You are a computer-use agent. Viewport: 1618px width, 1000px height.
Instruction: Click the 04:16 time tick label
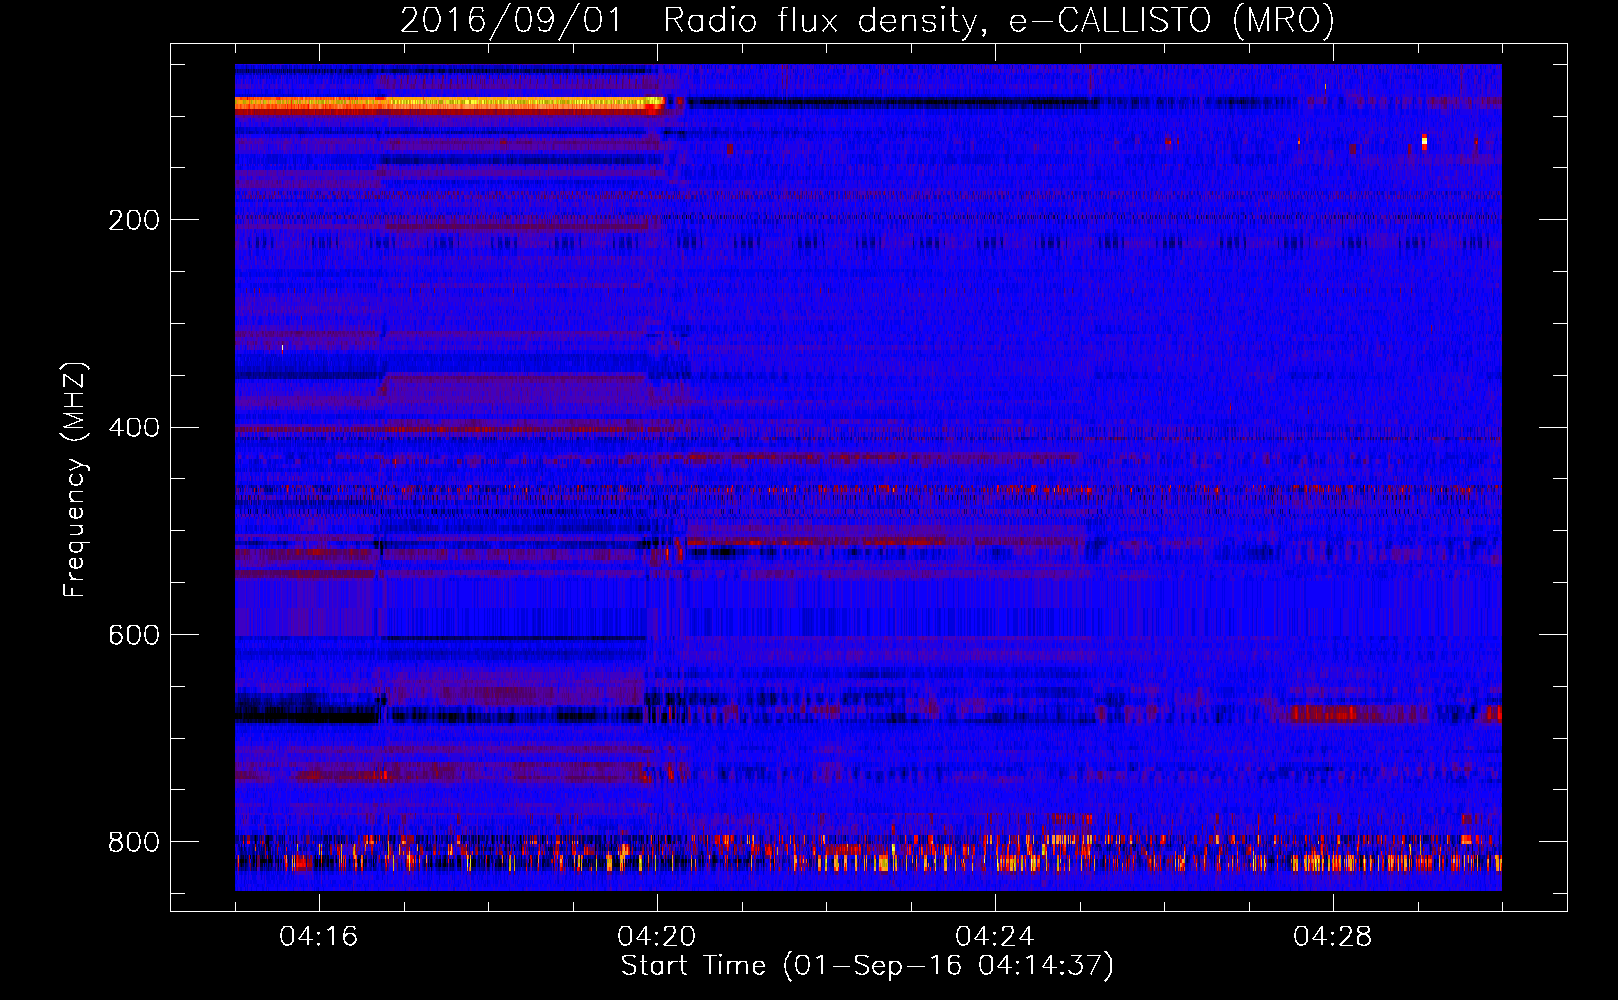click(x=318, y=937)
